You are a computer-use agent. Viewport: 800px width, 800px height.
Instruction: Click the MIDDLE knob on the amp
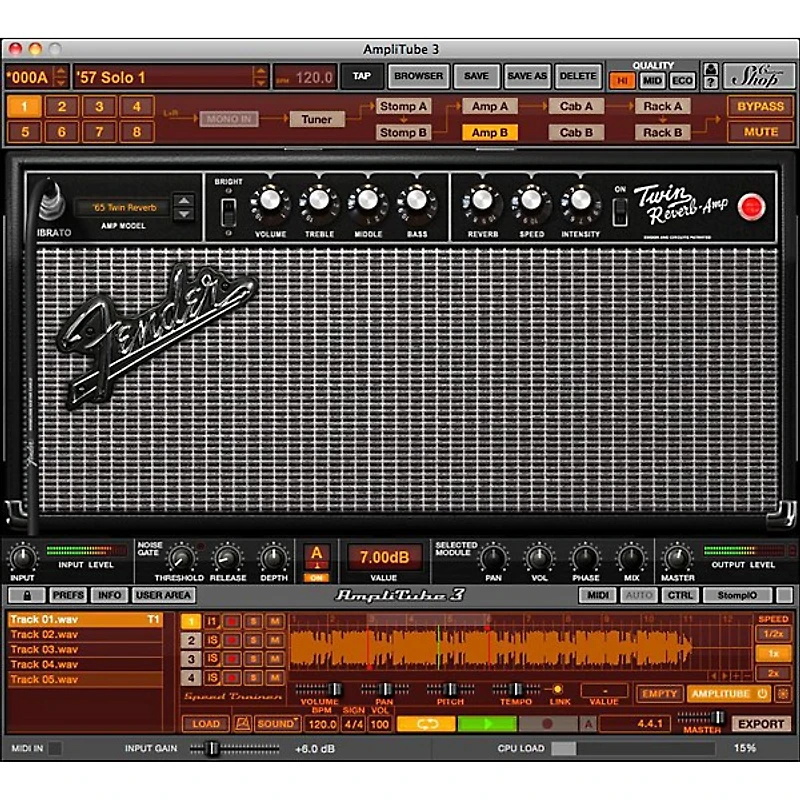coord(368,201)
